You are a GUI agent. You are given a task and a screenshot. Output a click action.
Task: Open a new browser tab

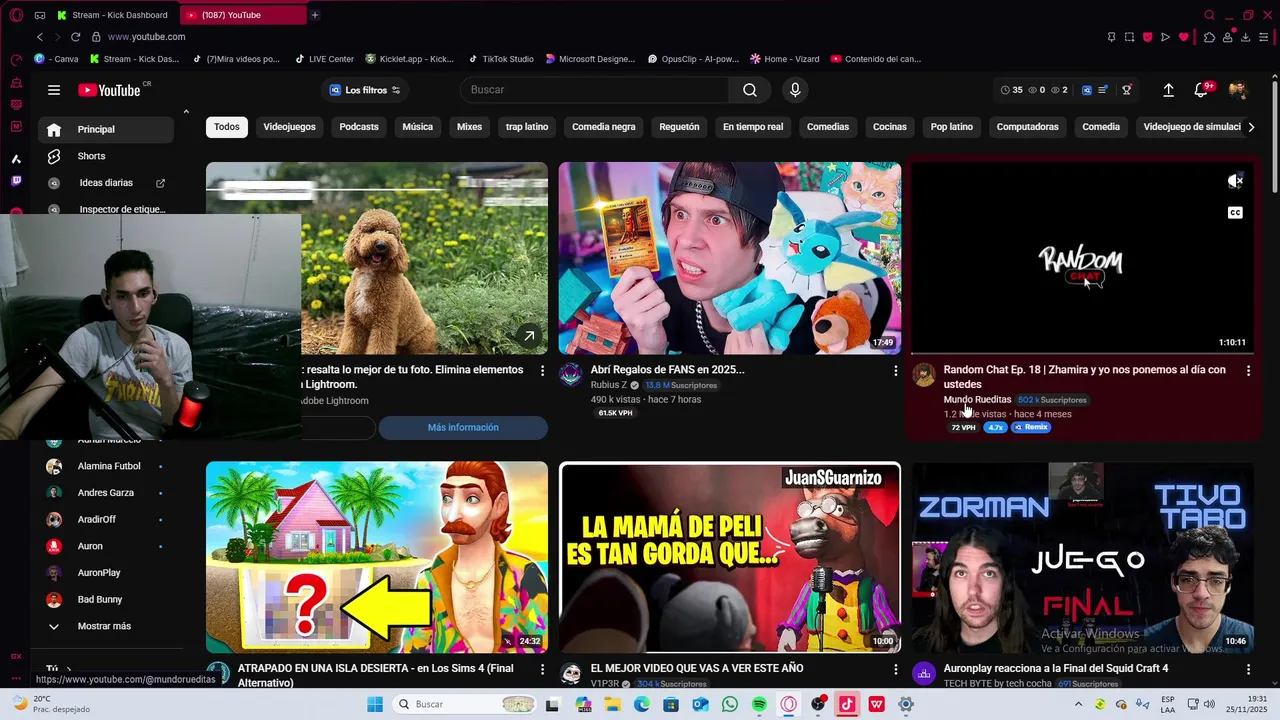[315, 15]
